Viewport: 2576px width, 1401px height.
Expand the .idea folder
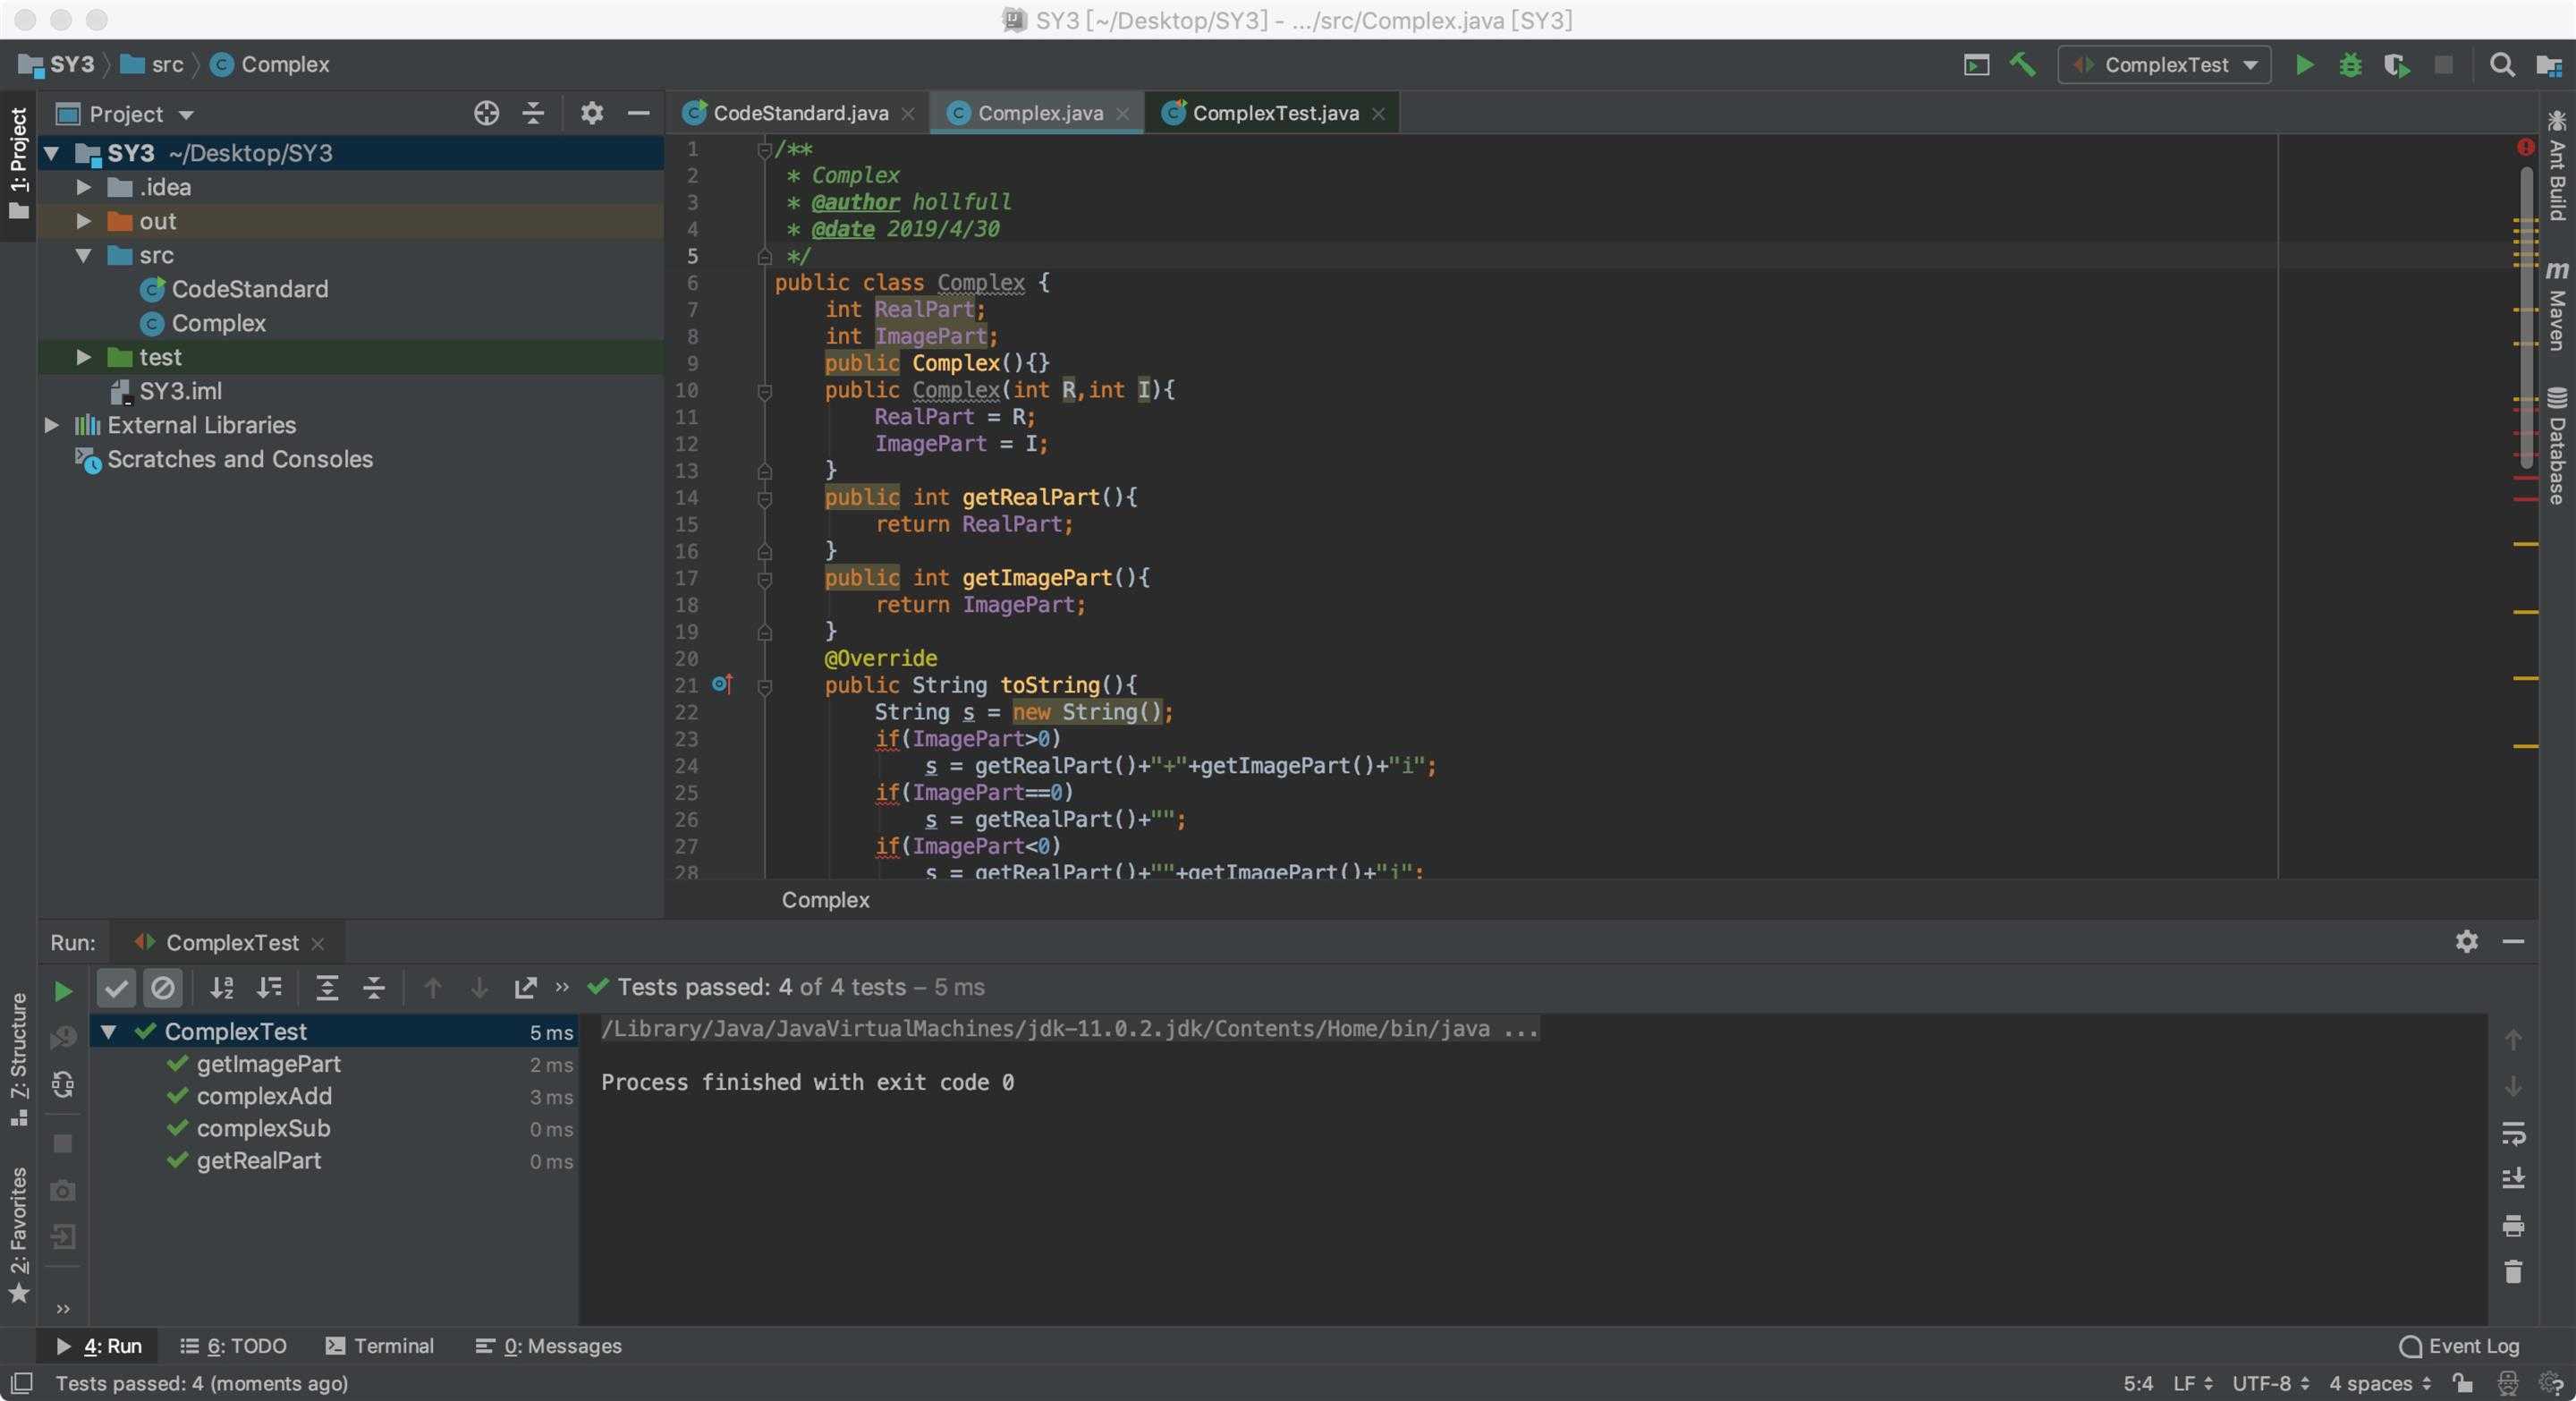(84, 187)
